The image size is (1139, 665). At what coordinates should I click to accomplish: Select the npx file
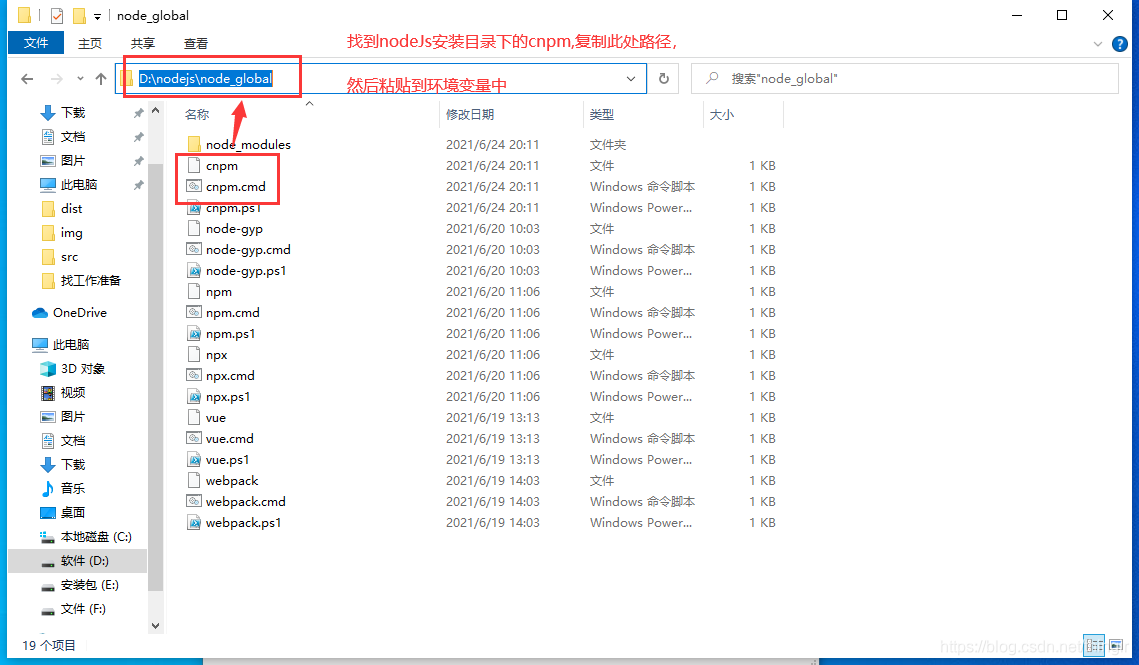click(x=216, y=355)
